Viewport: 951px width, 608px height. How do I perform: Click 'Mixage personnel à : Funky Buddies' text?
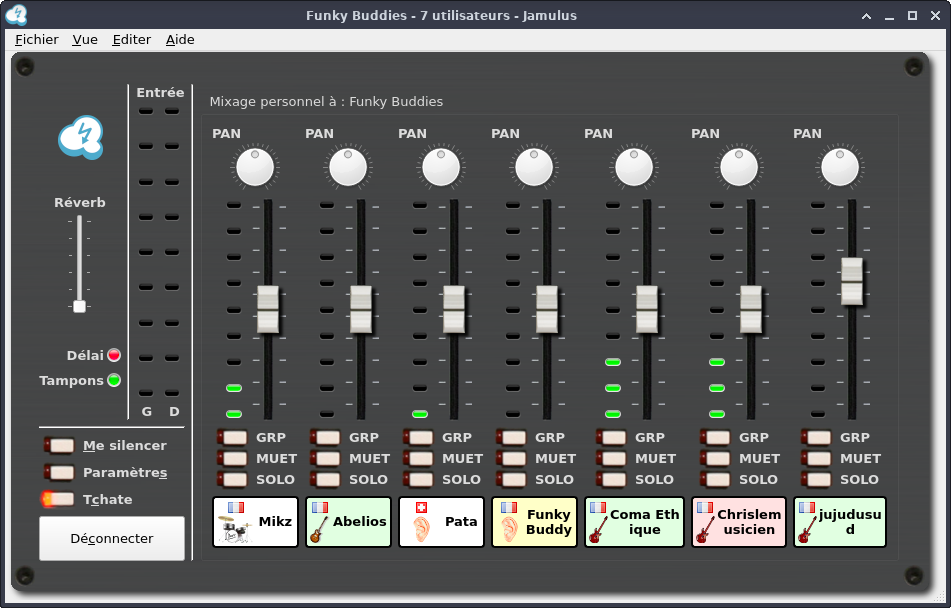pos(326,101)
